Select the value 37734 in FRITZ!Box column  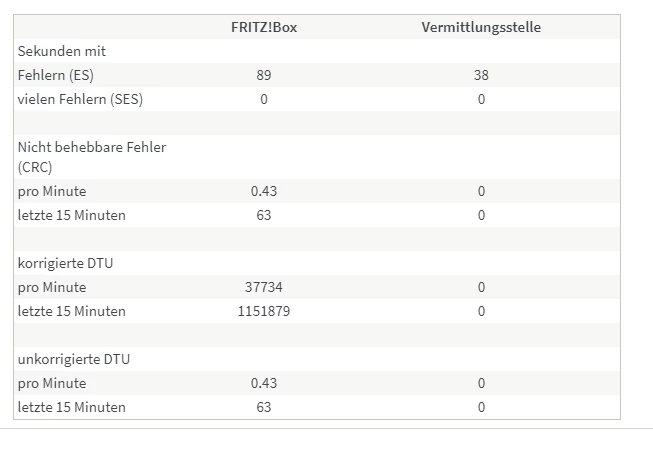(x=264, y=287)
